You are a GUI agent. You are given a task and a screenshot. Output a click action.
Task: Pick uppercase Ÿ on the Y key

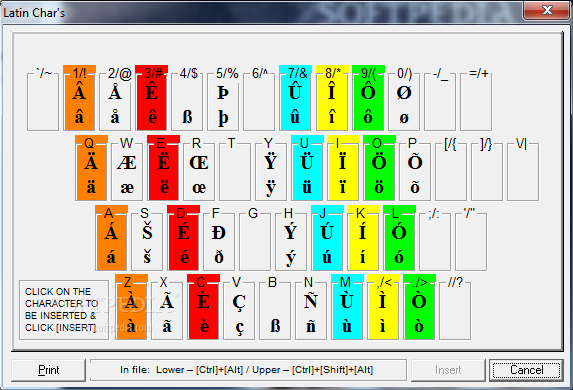click(x=270, y=162)
